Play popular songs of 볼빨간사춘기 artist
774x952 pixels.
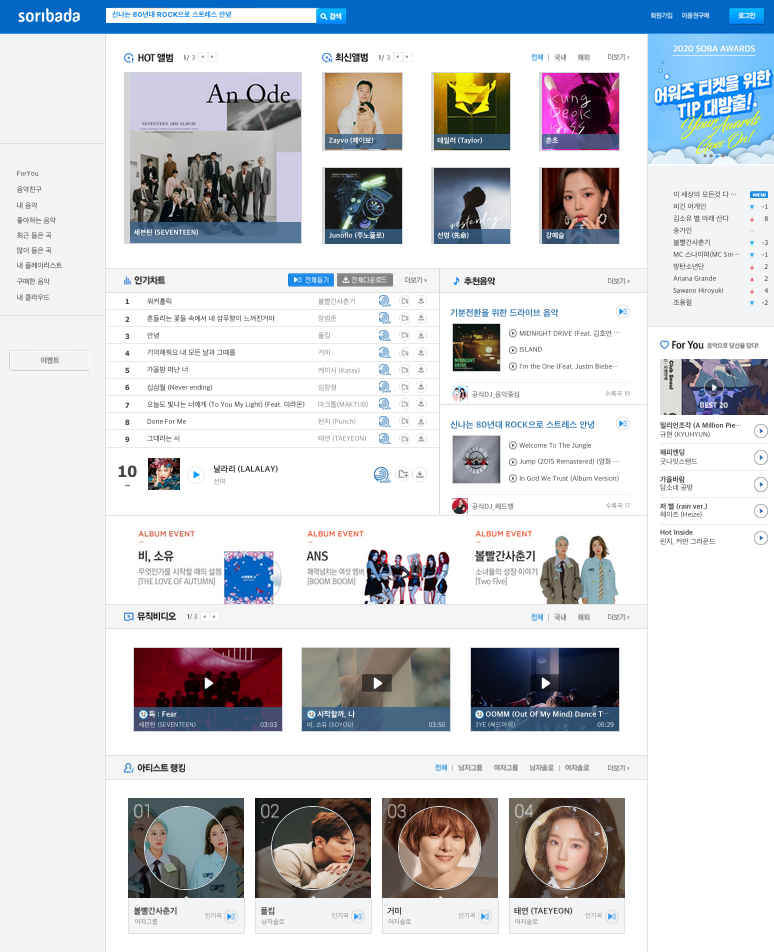231,916
